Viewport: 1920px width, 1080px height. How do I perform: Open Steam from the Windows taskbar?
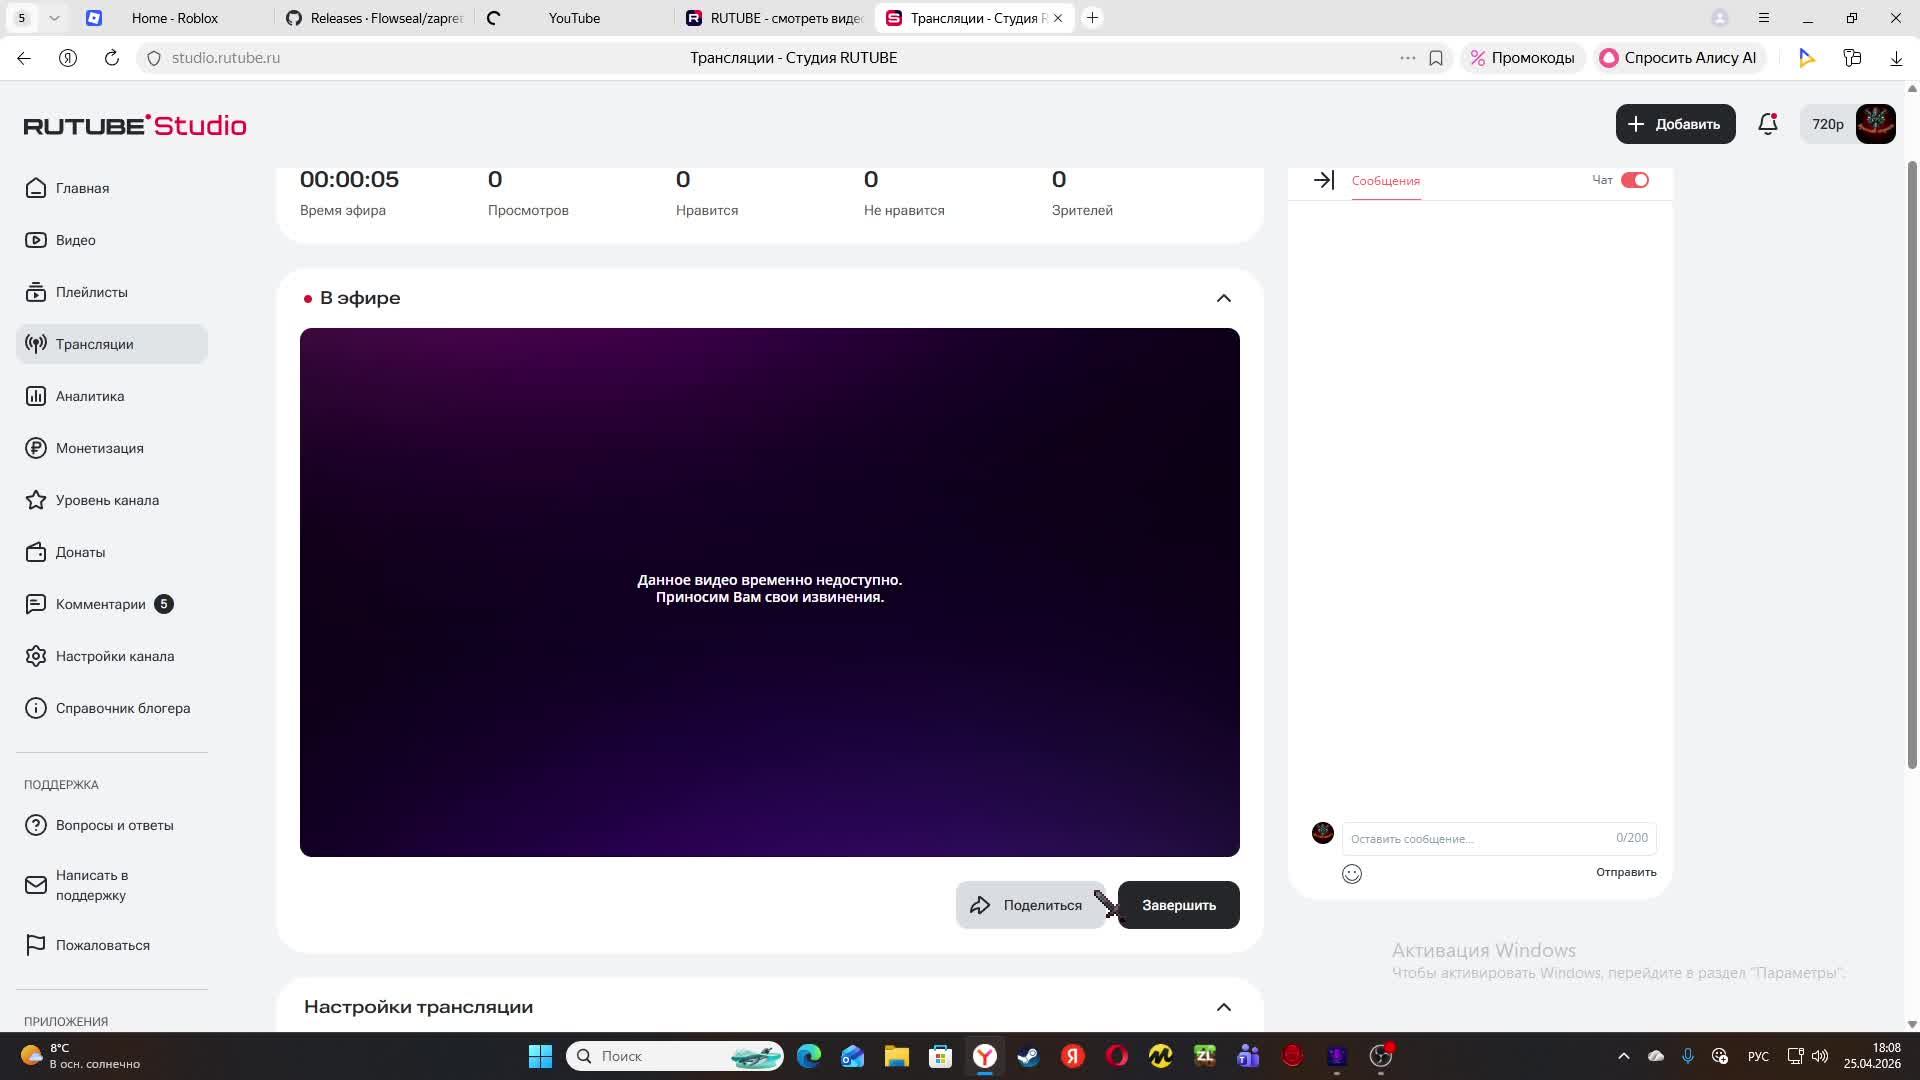click(1028, 1056)
